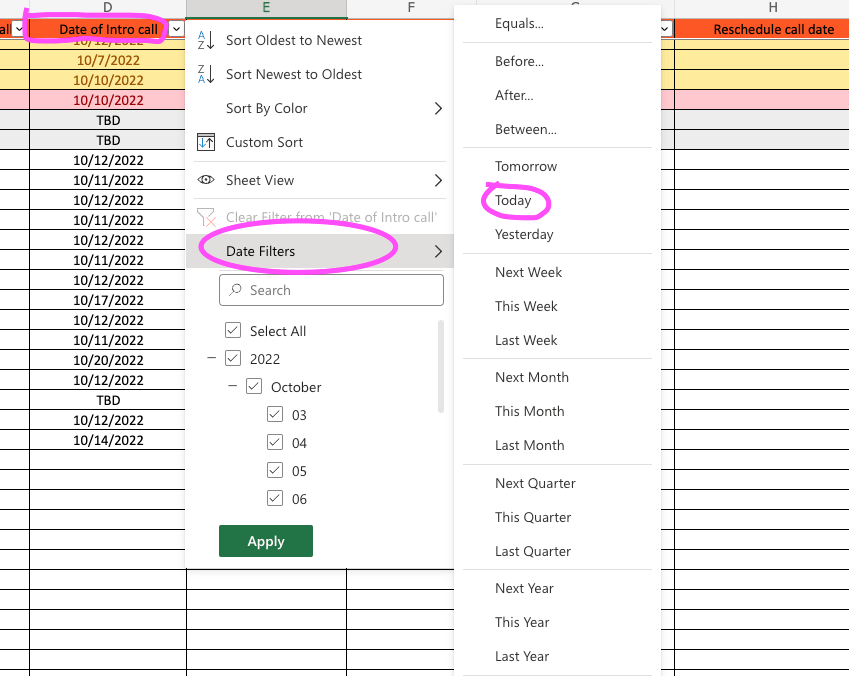Open the Date Filters menu item

pyautogui.click(x=319, y=251)
